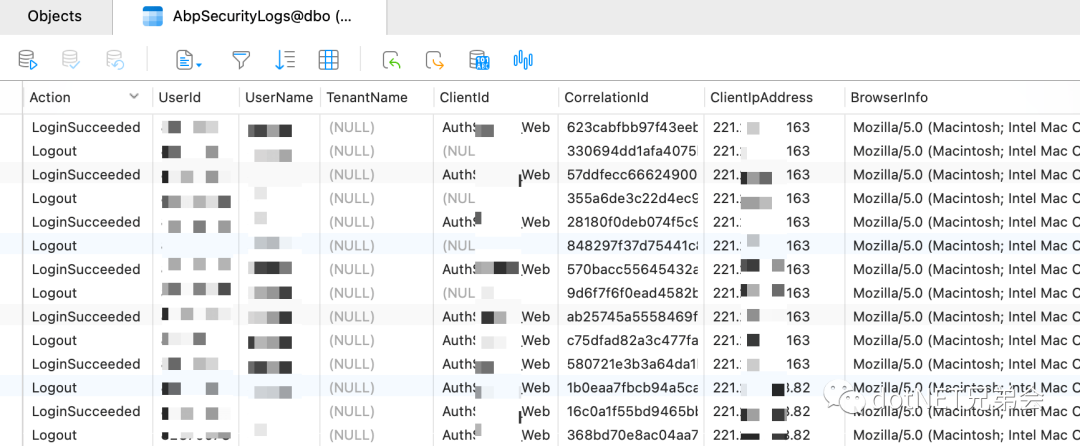Select CorrelationId cell 330694dd1afa4075

(632, 151)
